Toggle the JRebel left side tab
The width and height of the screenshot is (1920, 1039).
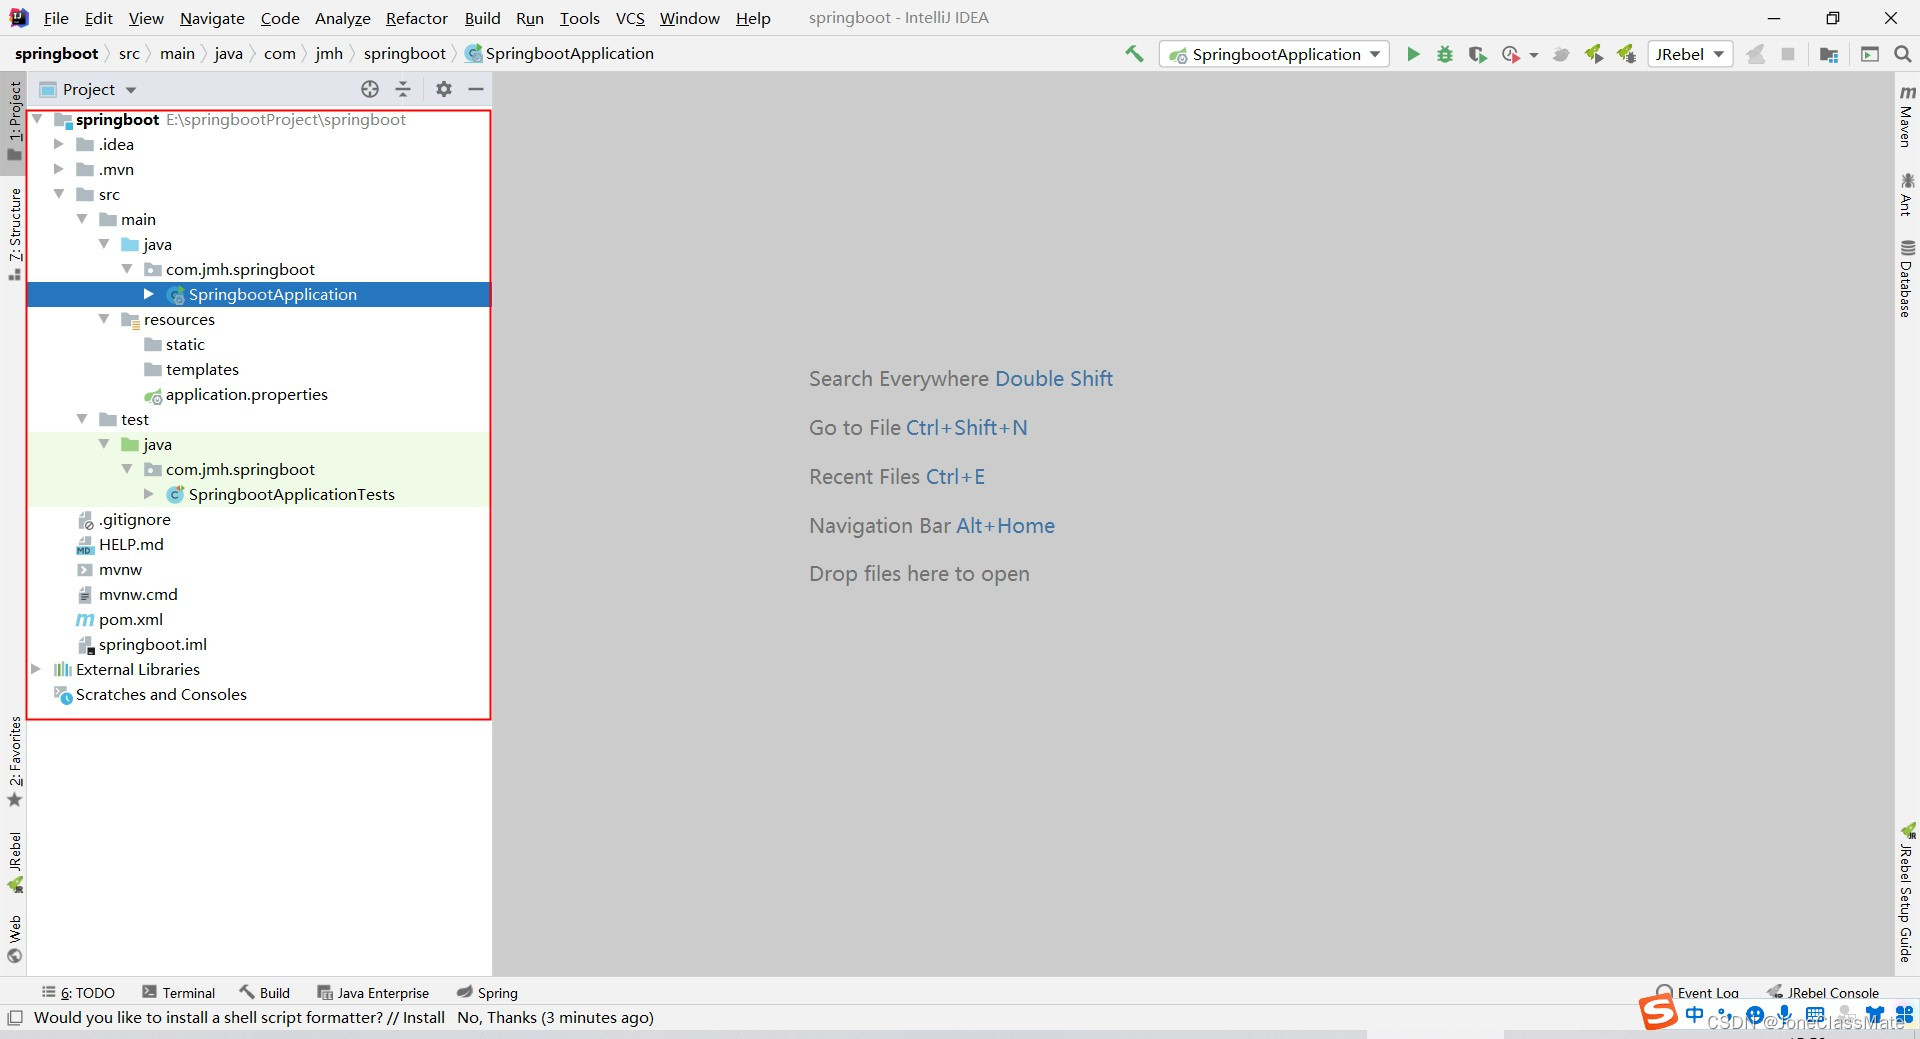[14, 862]
